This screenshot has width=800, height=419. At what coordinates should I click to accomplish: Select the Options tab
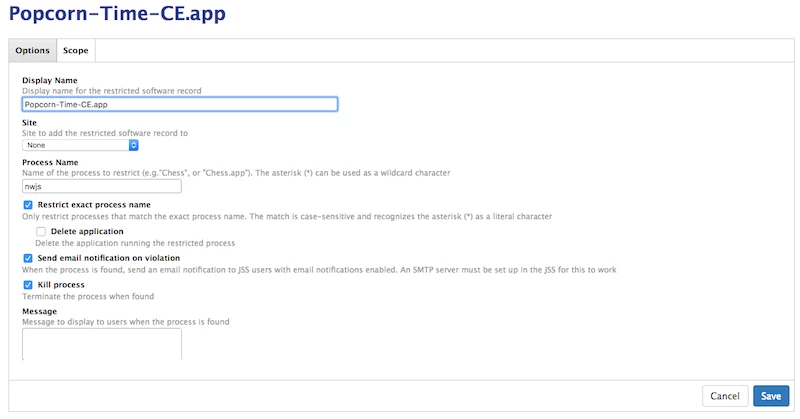(33, 51)
